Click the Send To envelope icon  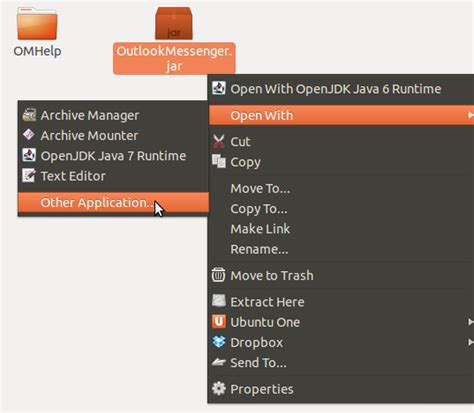coord(219,362)
